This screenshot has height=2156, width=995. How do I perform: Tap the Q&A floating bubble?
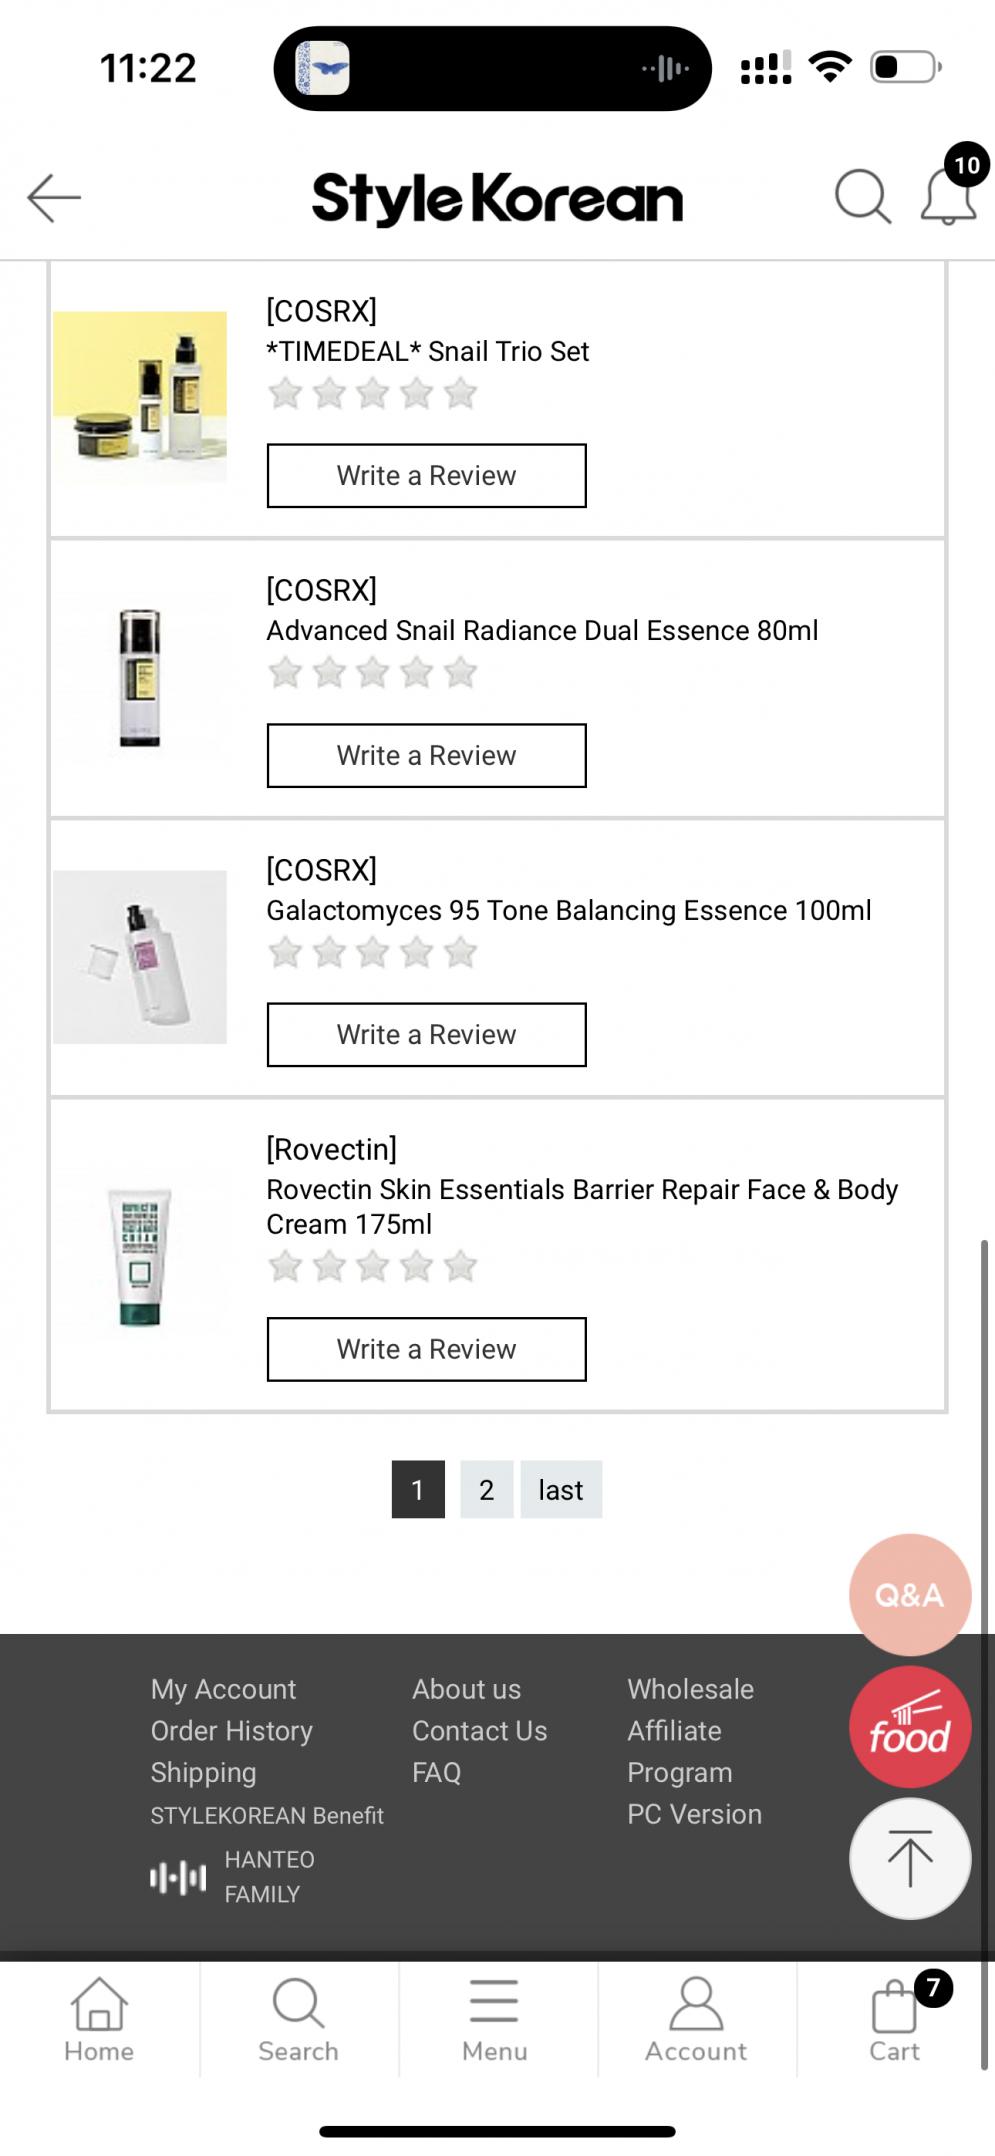(x=910, y=1594)
